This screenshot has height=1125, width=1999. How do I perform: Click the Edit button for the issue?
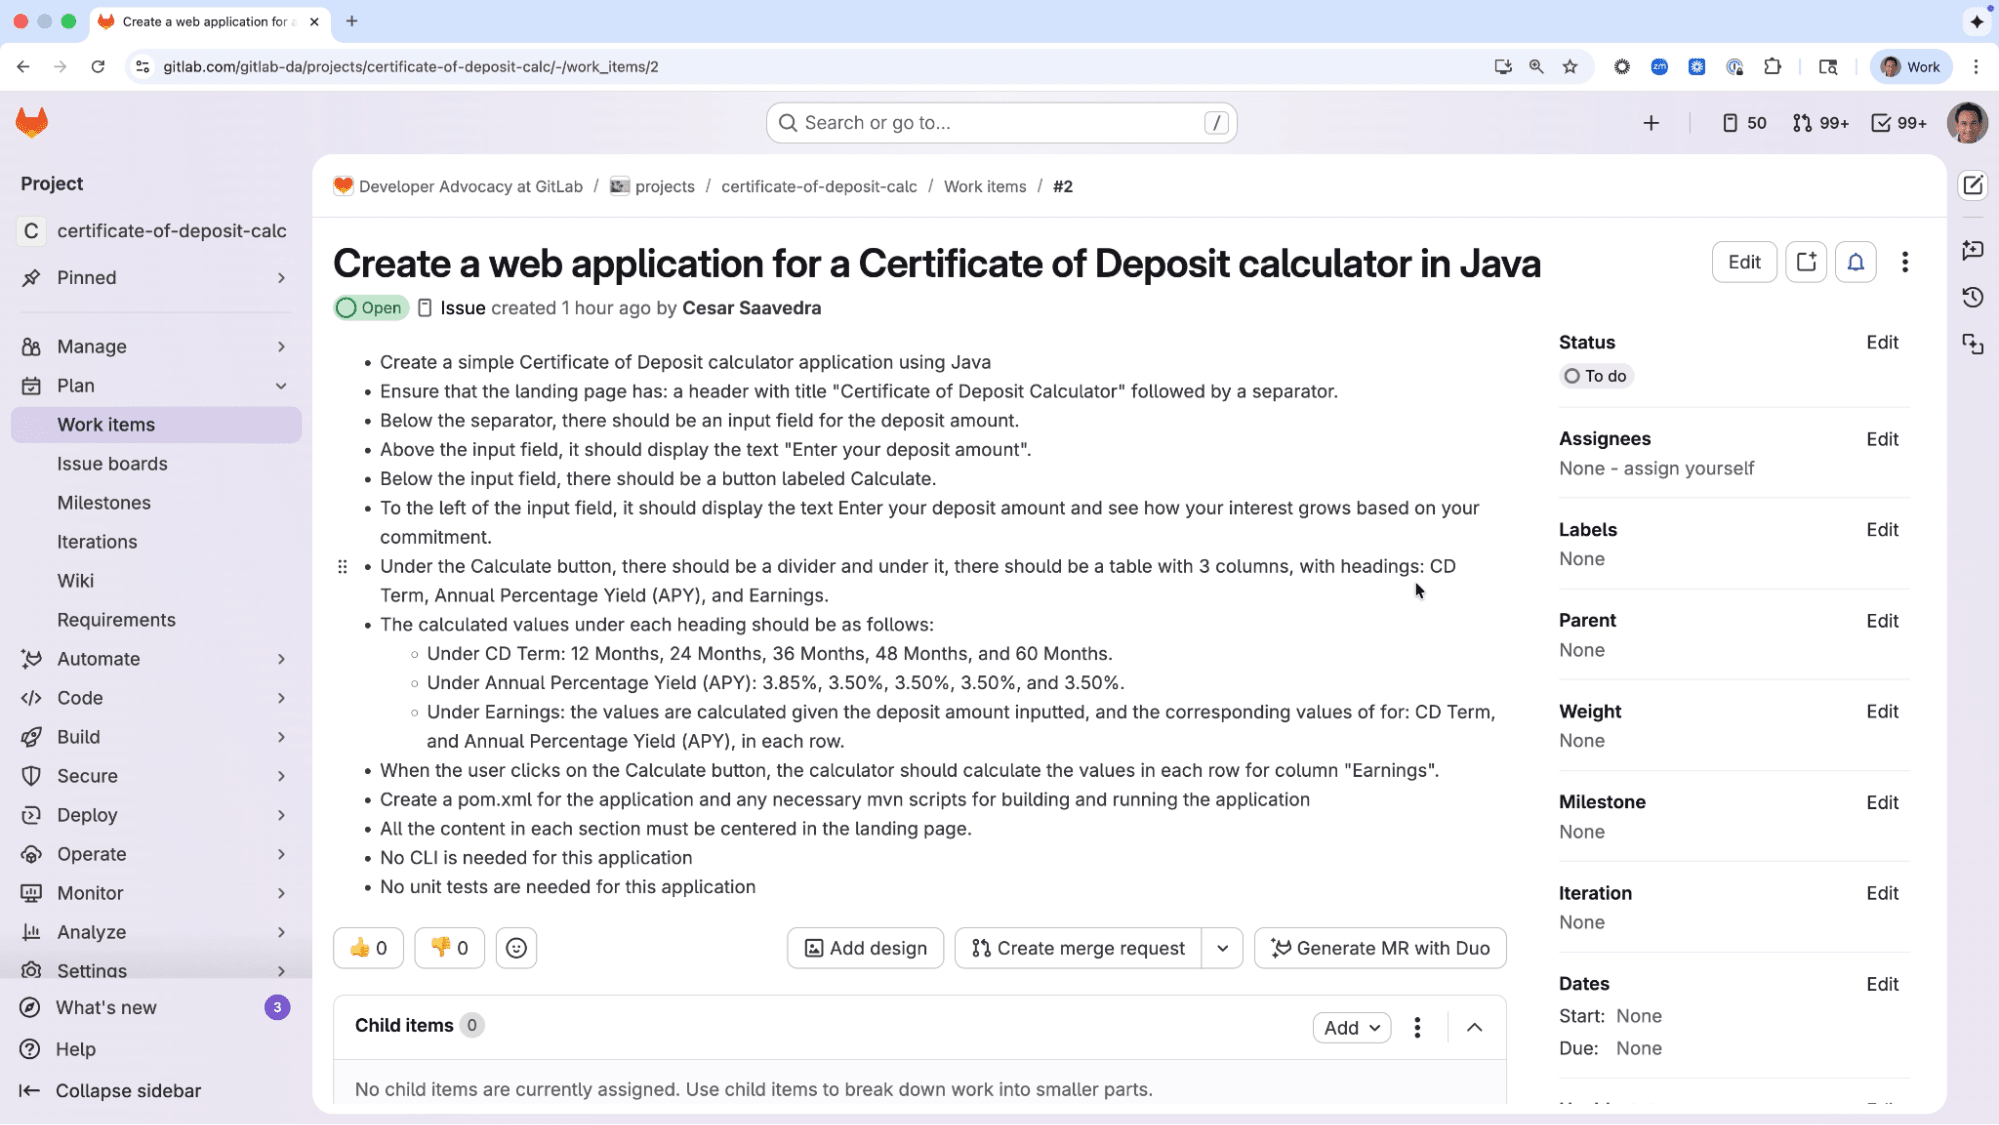click(1744, 261)
